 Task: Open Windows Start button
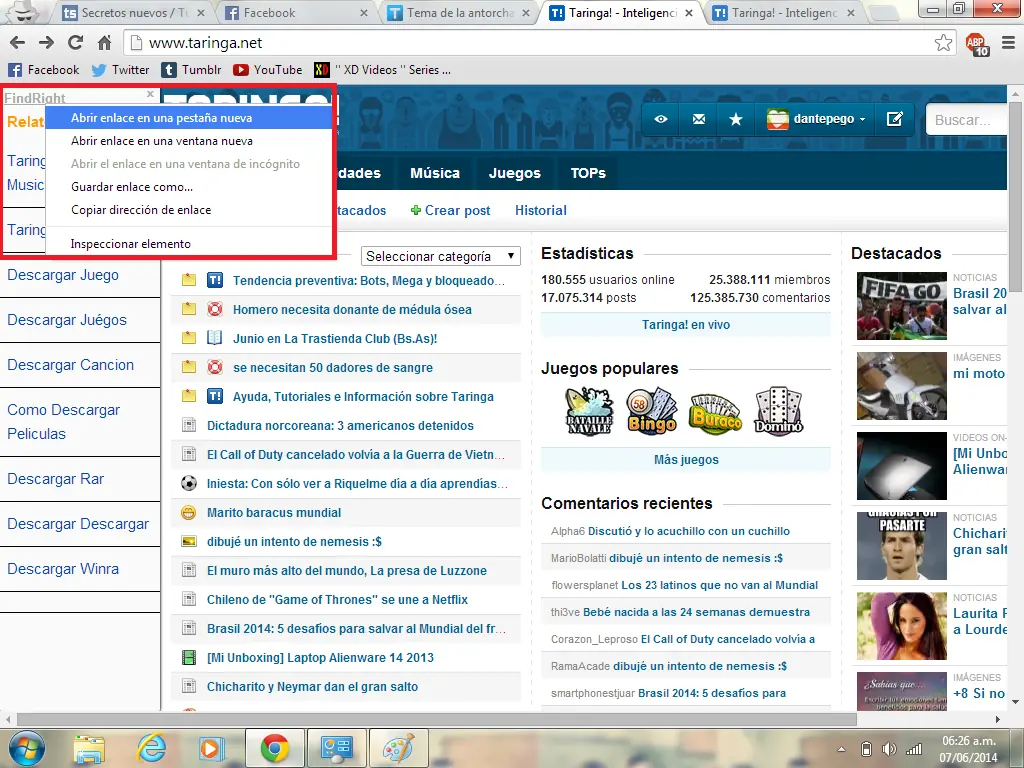(x=27, y=748)
